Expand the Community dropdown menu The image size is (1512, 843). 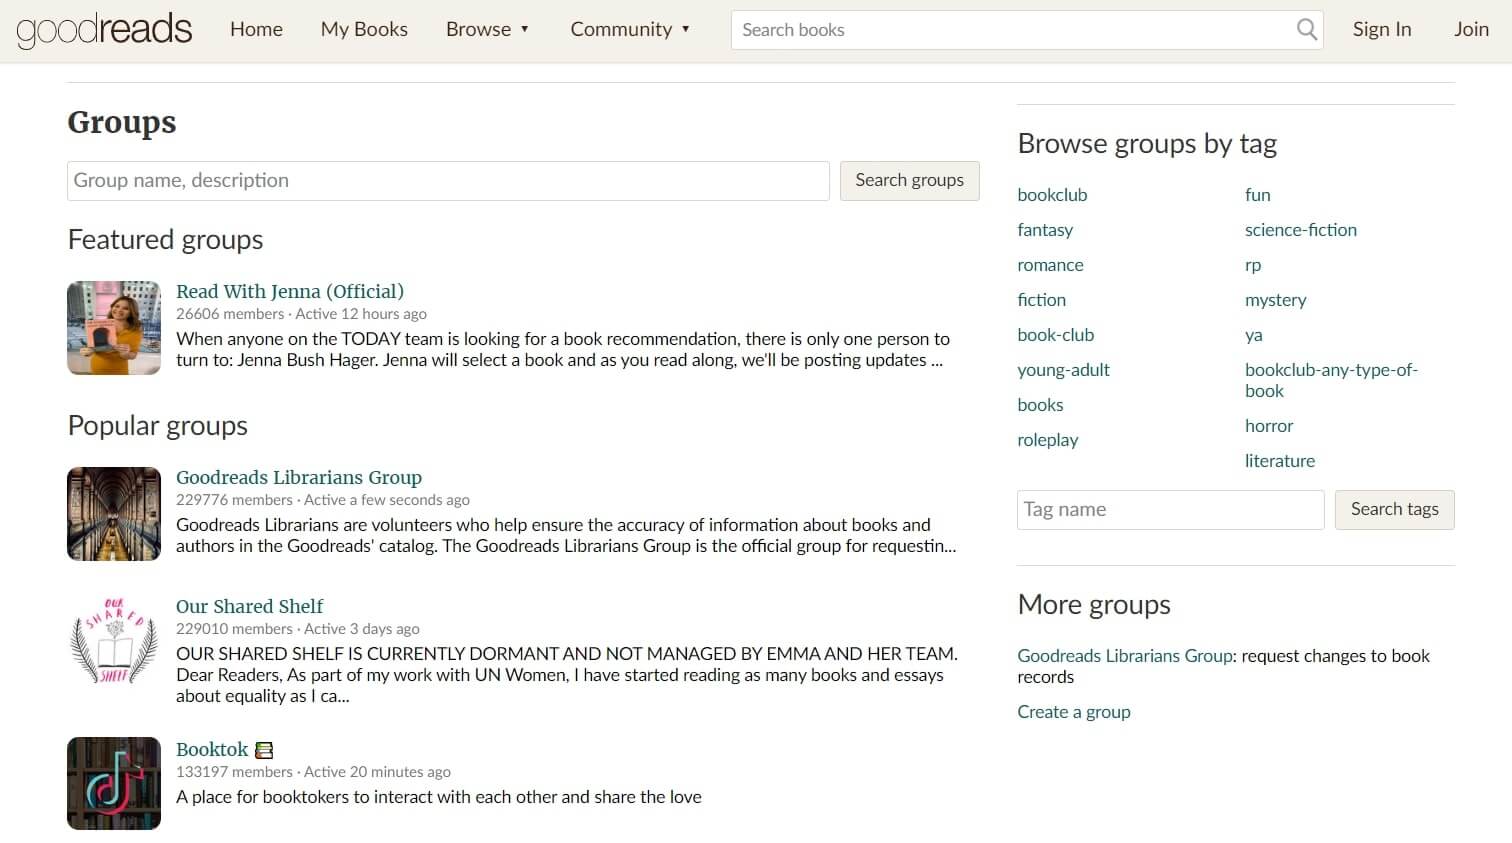coord(630,30)
